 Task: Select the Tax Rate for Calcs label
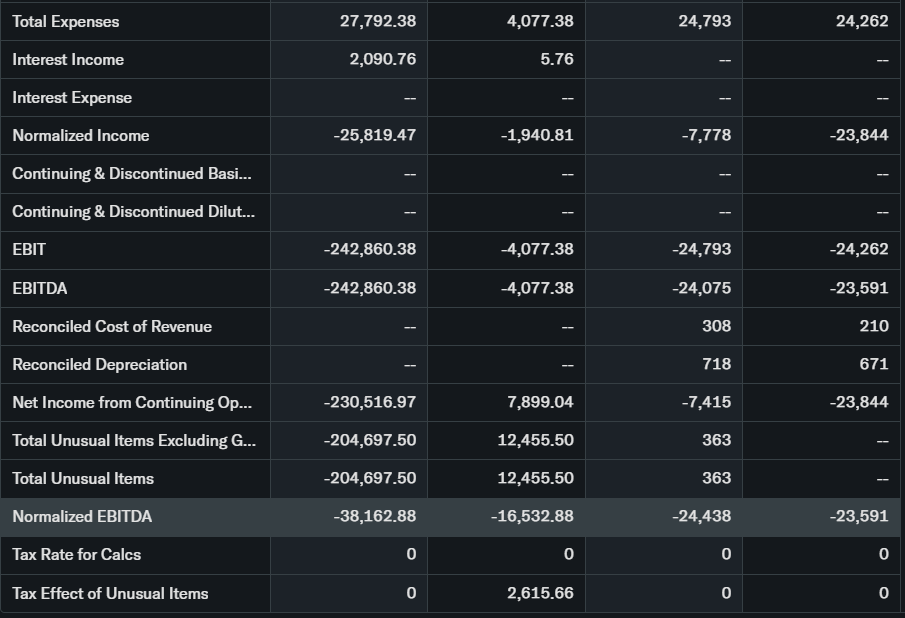(x=77, y=554)
